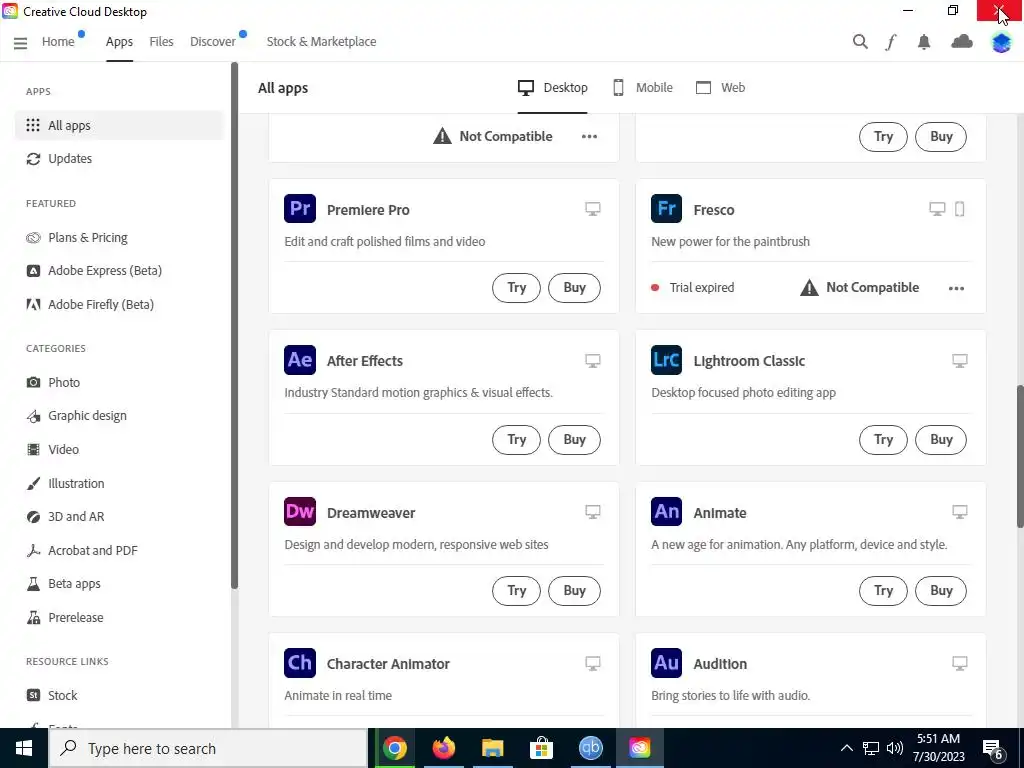Viewport: 1024px width, 768px height.
Task: Buy Premiere Pro
Action: coord(574,288)
